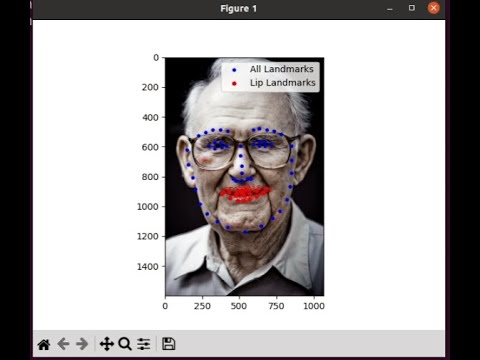Activate the Zoom to rectangle tool
Image resolution: width=480 pixels, height=360 pixels.
click(x=125, y=344)
